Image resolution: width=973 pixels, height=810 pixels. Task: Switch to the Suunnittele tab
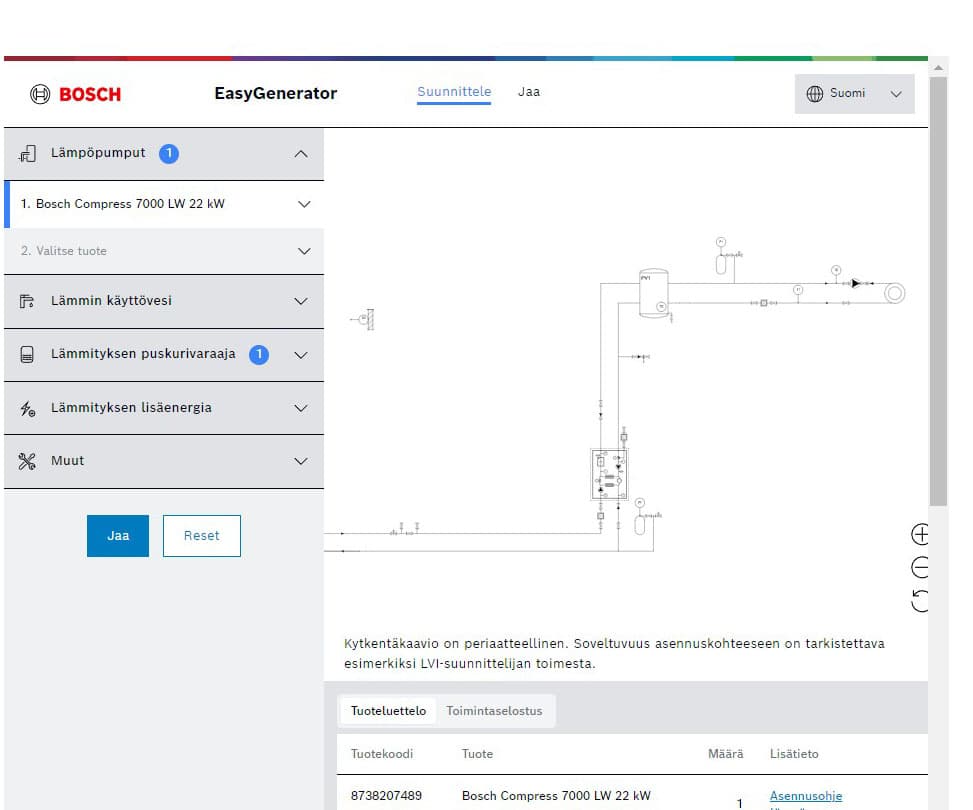pyautogui.click(x=454, y=92)
